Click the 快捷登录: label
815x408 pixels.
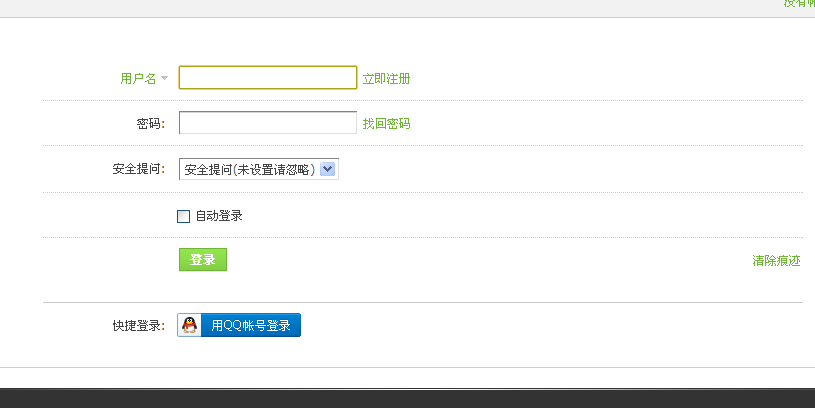tap(139, 326)
